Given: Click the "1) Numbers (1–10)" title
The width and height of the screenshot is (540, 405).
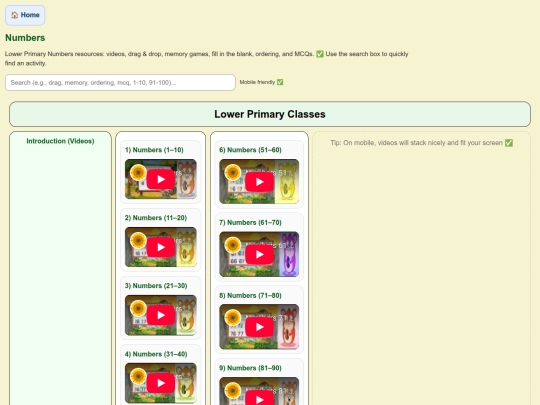Looking at the screenshot, I should point(154,150).
